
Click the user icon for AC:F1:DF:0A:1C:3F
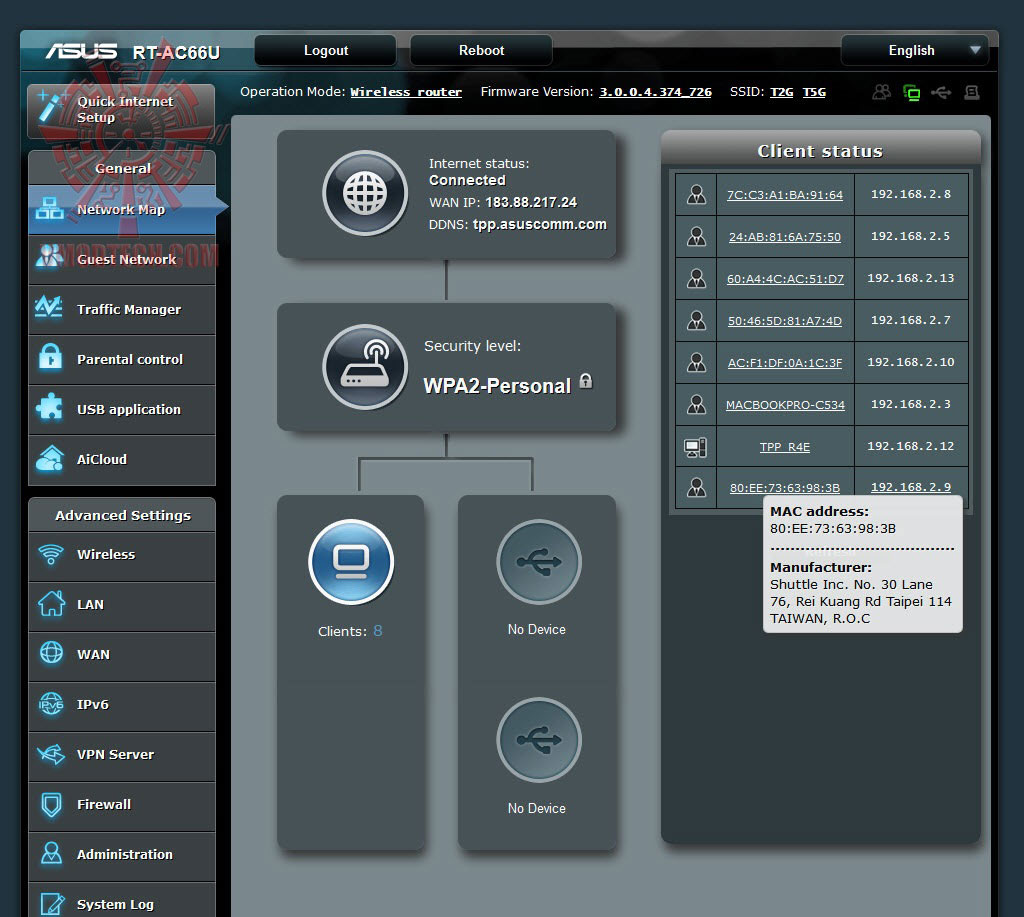tap(696, 362)
